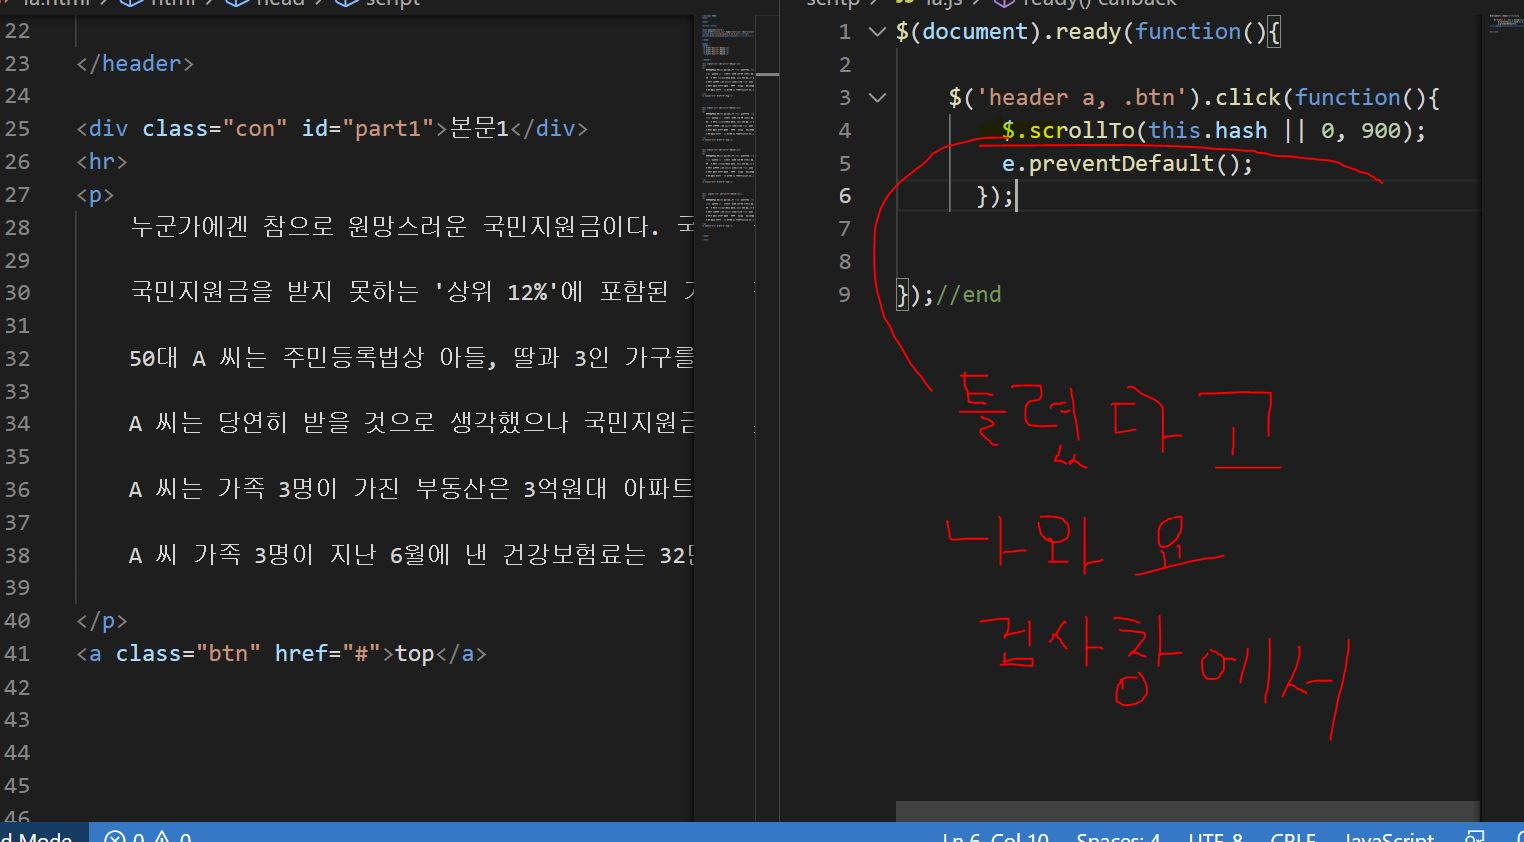Click the '//end' comment on line 9
The height and width of the screenshot is (842, 1524).
click(968, 295)
